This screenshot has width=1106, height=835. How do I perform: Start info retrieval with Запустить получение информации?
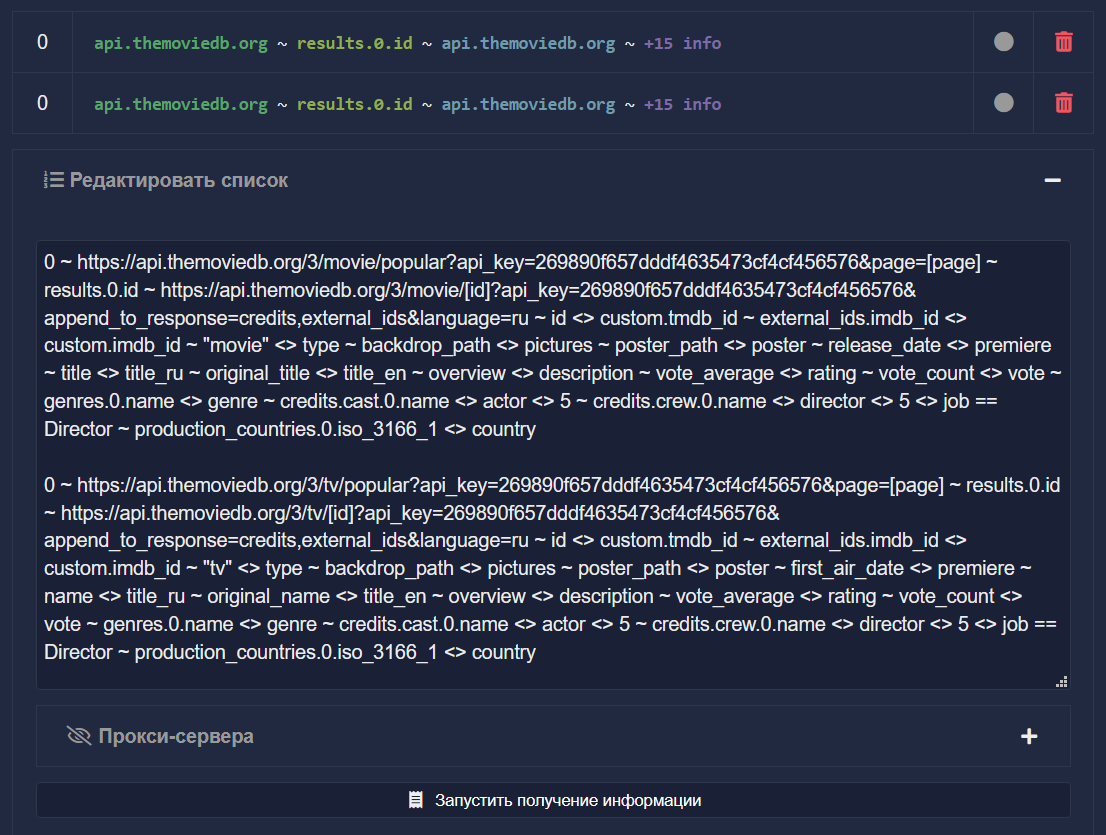[x=553, y=800]
